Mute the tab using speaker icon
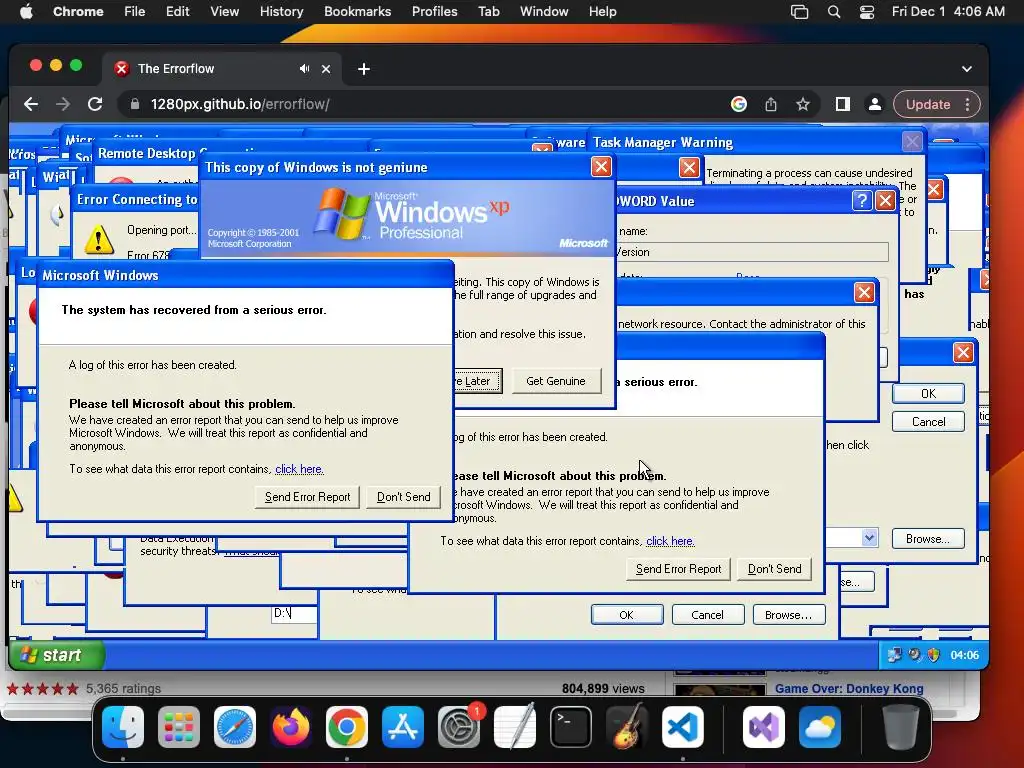 point(304,69)
